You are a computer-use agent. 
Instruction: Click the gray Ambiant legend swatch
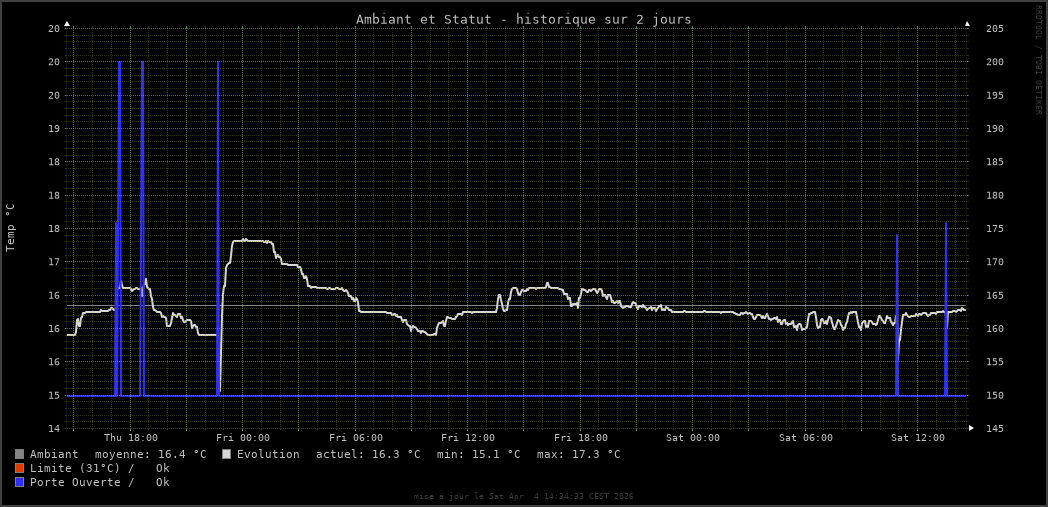pyautogui.click(x=19, y=454)
